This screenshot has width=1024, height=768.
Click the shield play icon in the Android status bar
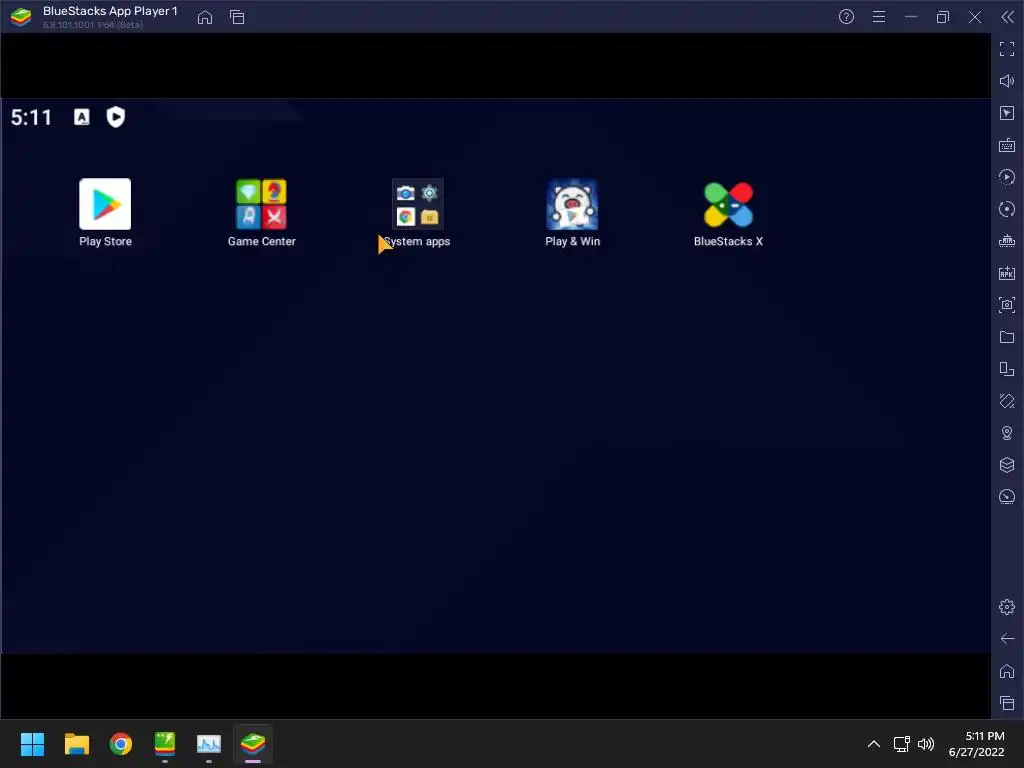click(116, 117)
